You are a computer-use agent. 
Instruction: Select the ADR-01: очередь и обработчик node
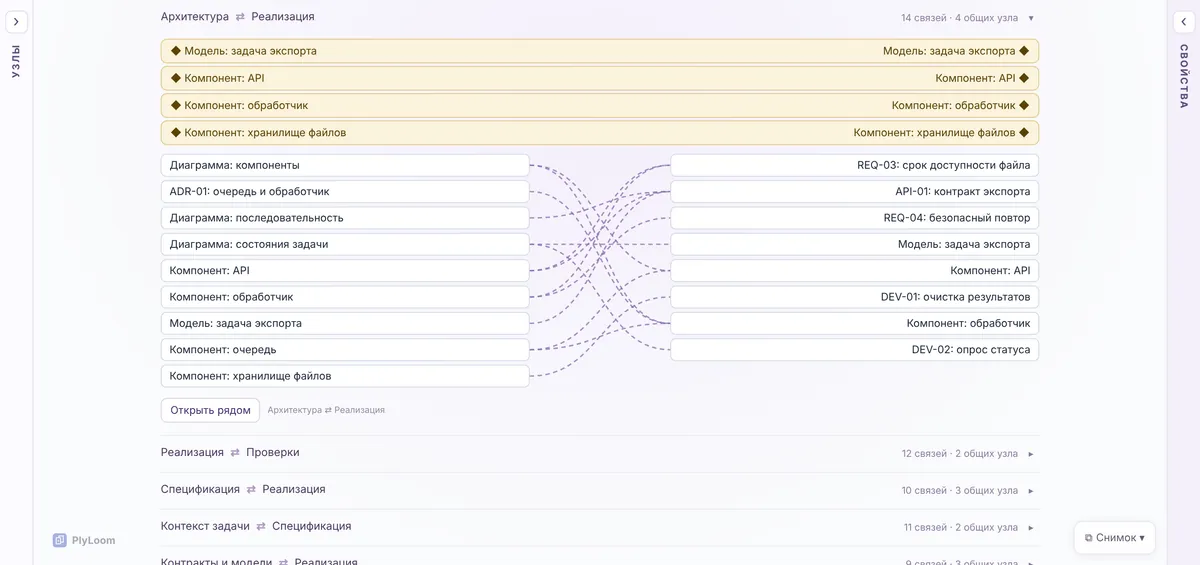tap(345, 191)
